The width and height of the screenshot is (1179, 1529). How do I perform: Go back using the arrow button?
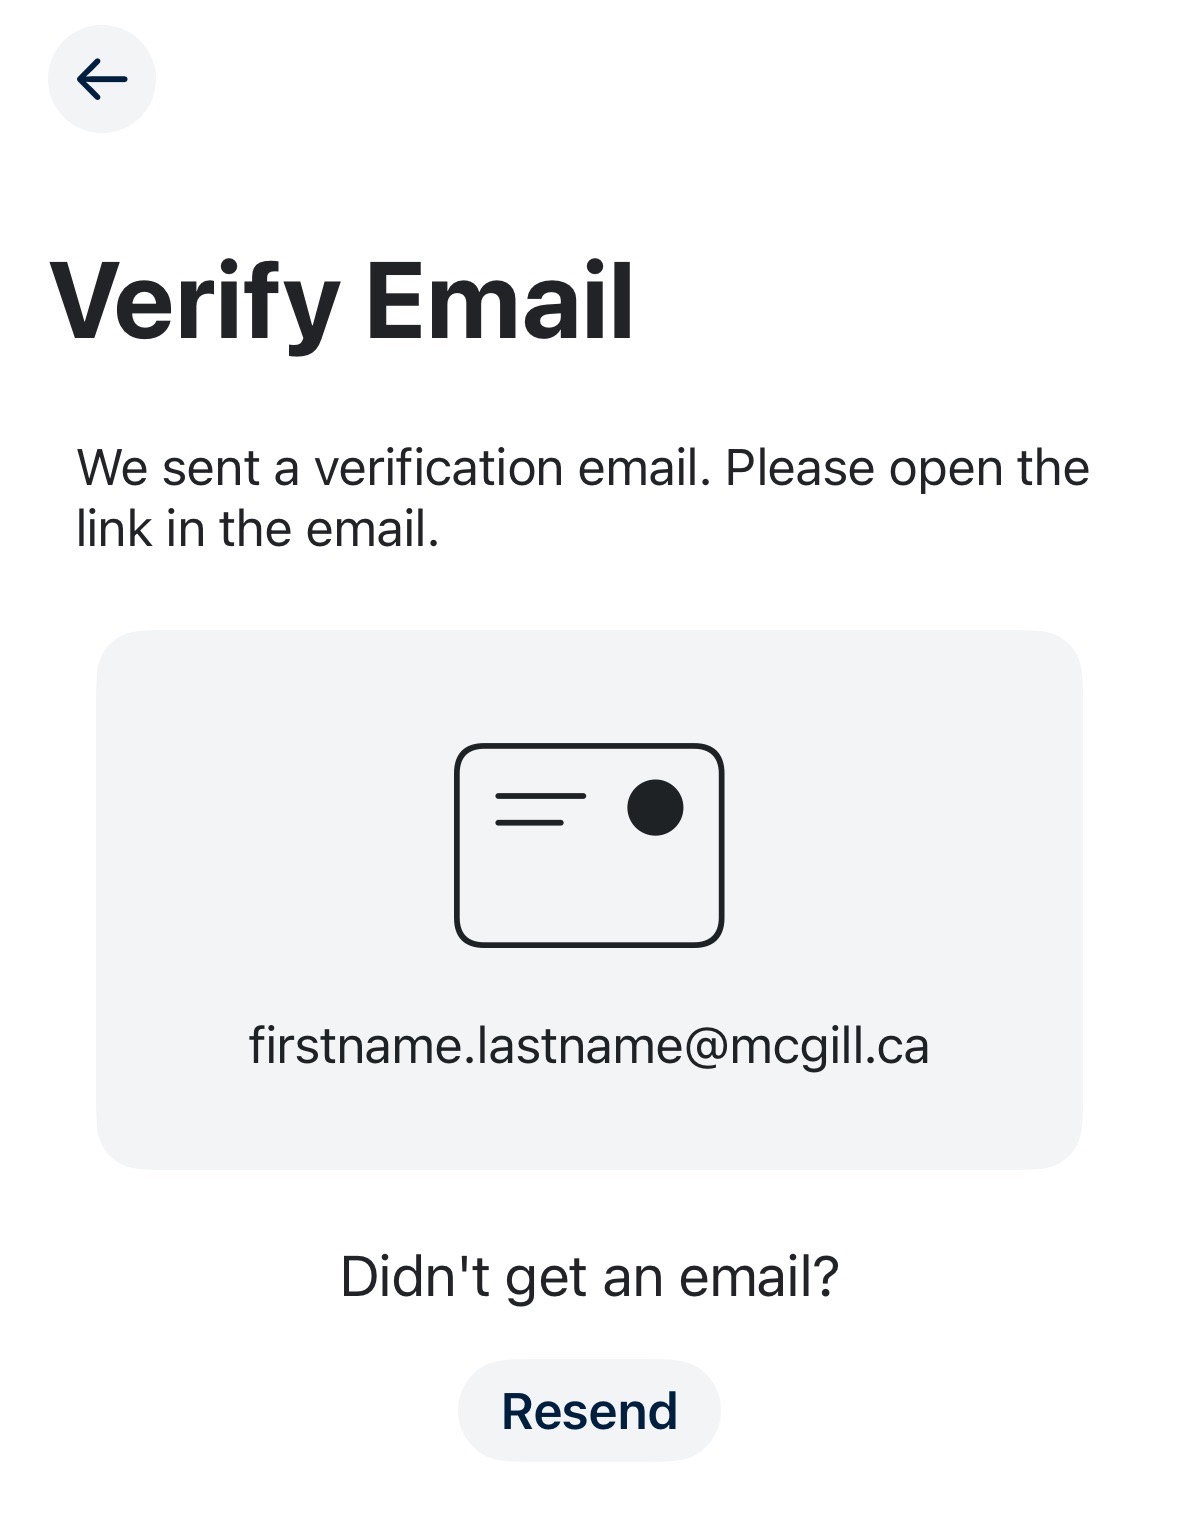[101, 79]
